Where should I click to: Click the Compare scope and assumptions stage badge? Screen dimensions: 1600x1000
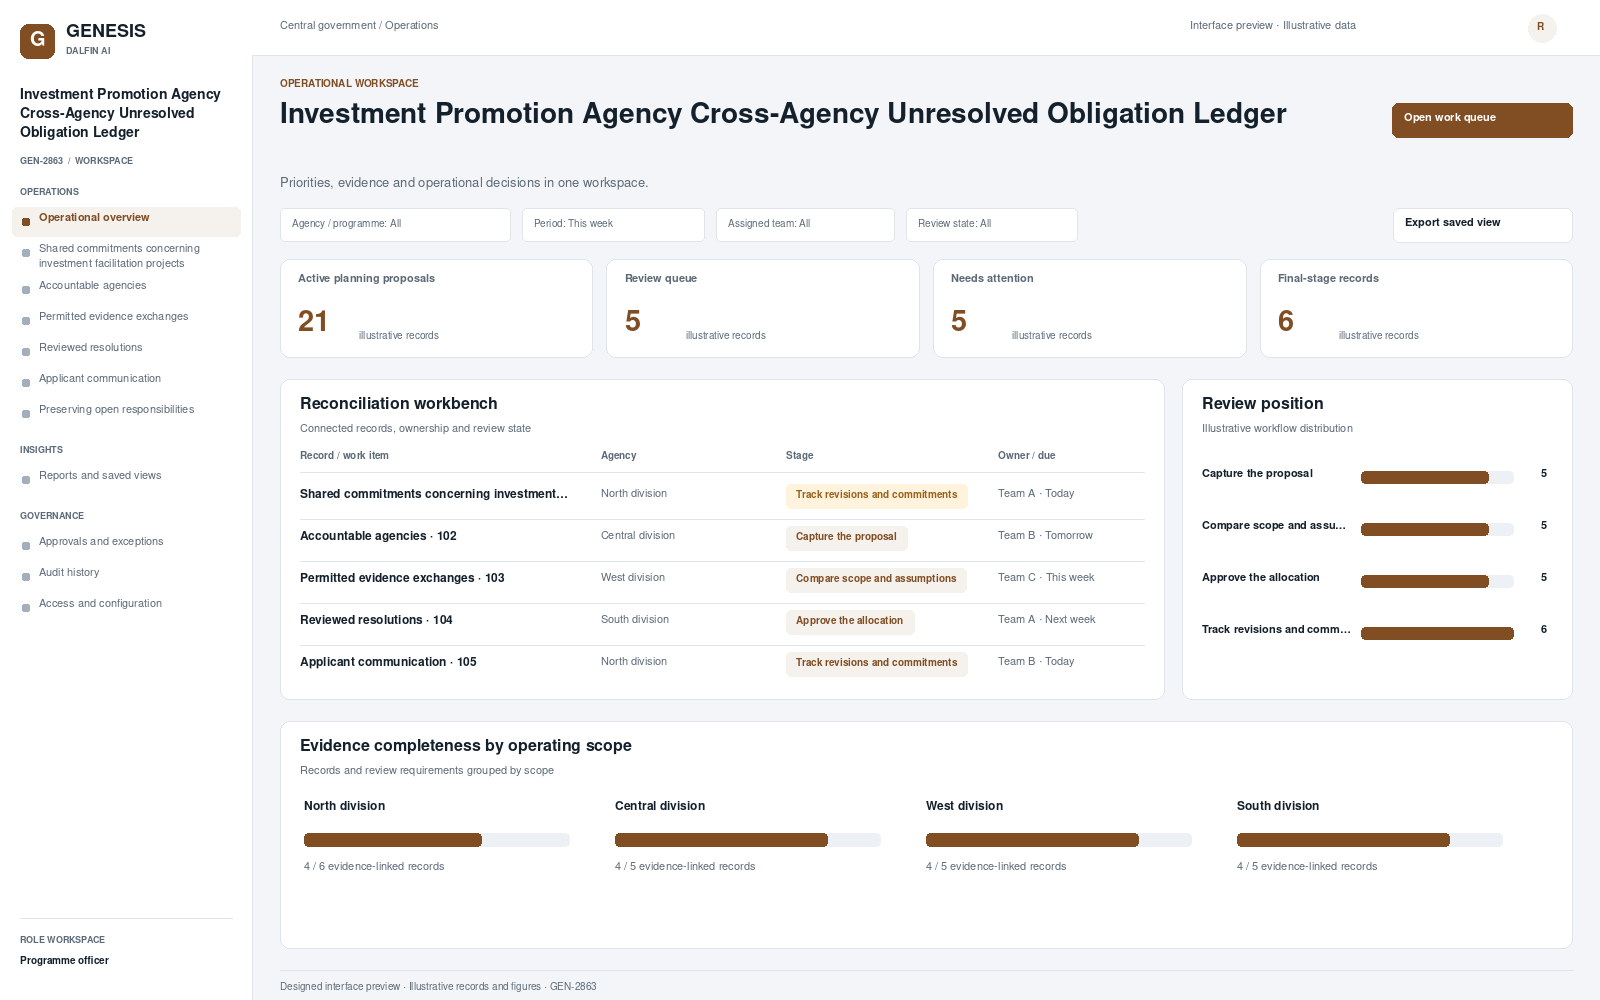(876, 580)
